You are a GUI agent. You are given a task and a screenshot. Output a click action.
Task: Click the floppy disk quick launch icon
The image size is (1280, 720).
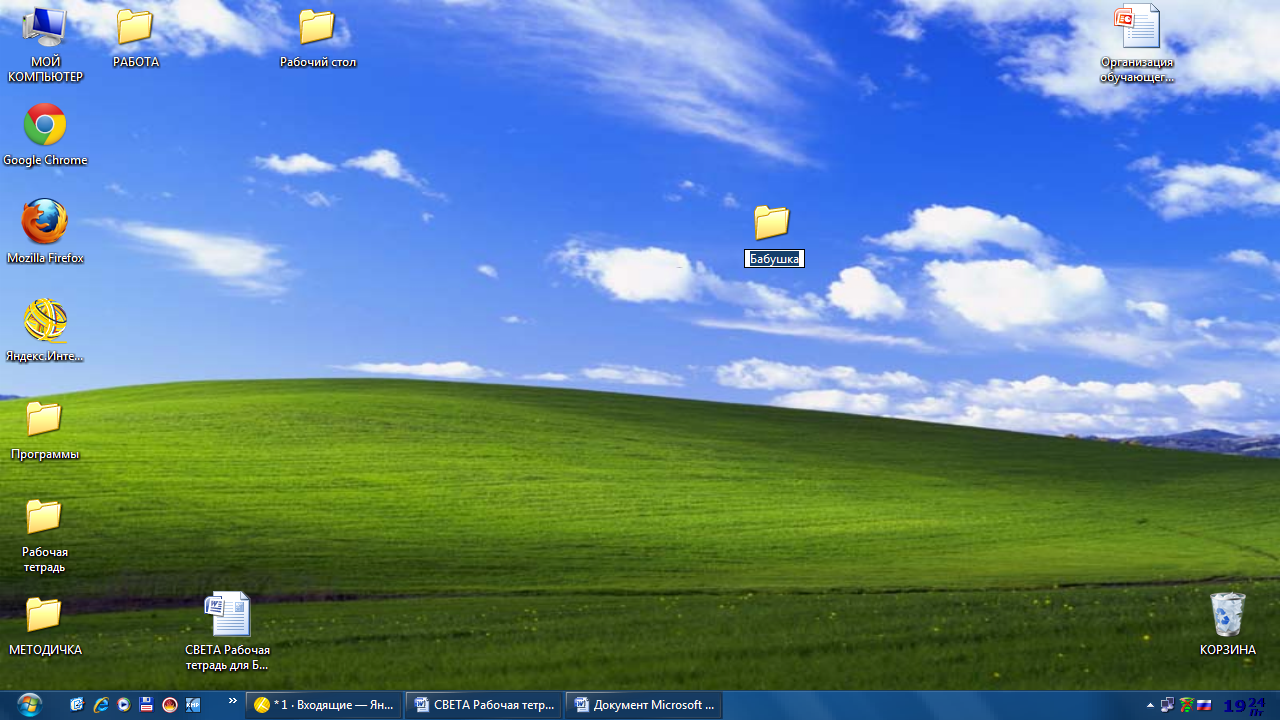146,705
